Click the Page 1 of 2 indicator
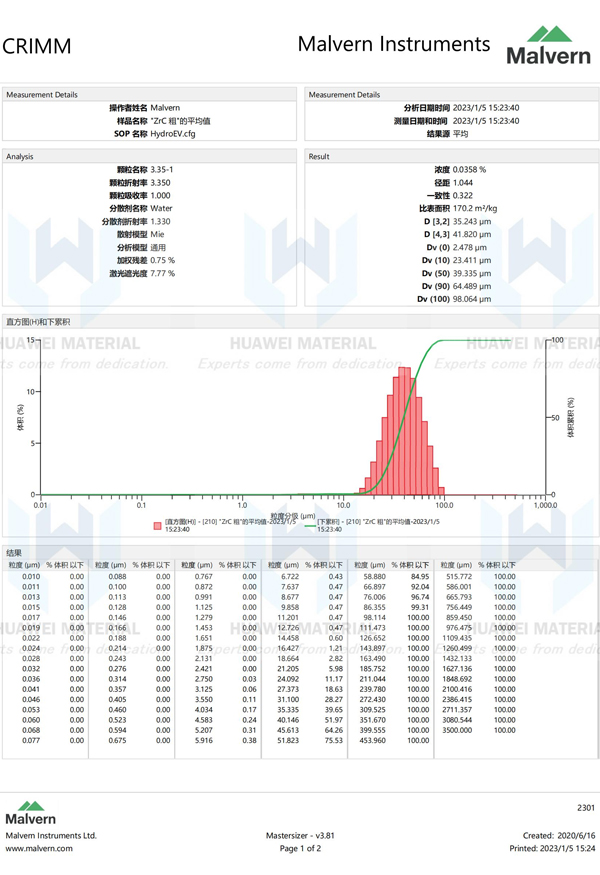600x875 pixels. [299, 848]
